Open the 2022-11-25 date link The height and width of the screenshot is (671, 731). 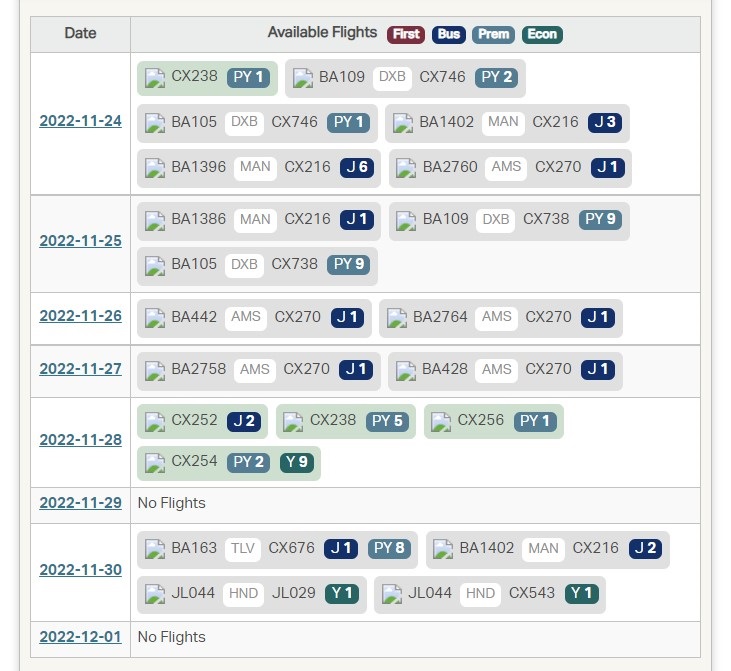pos(81,241)
